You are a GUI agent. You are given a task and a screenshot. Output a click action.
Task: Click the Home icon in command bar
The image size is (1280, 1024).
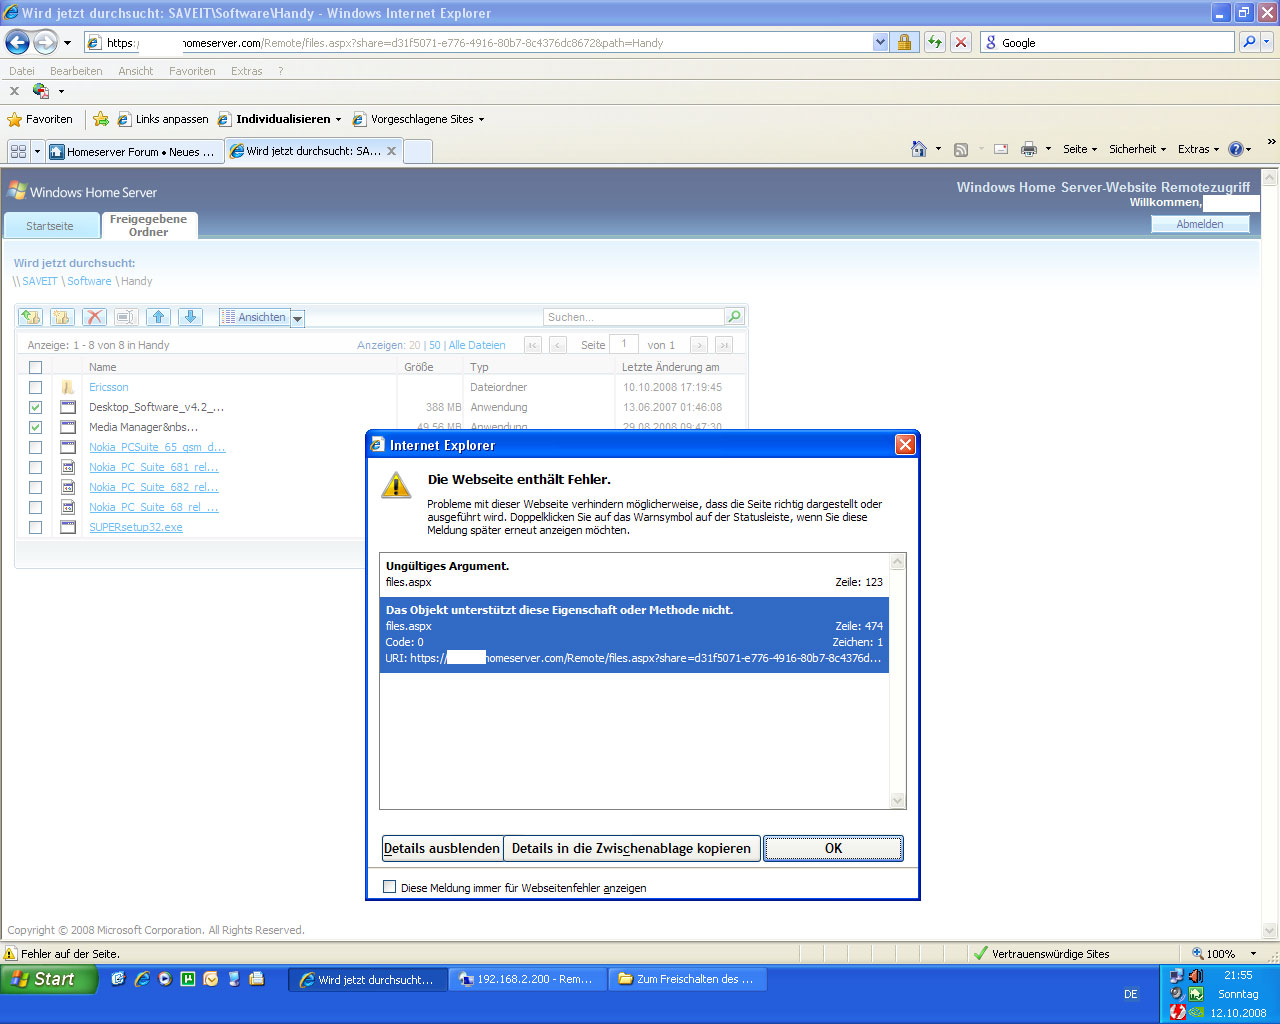click(919, 149)
